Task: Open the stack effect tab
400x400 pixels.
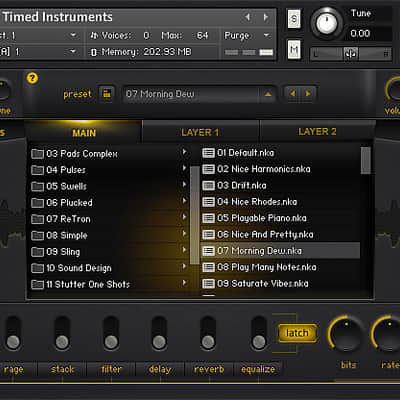Action: pos(62,369)
